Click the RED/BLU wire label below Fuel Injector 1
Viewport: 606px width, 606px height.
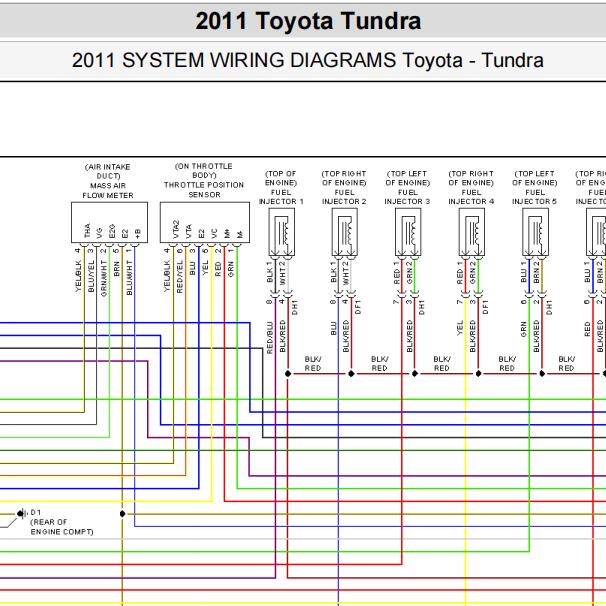point(270,337)
